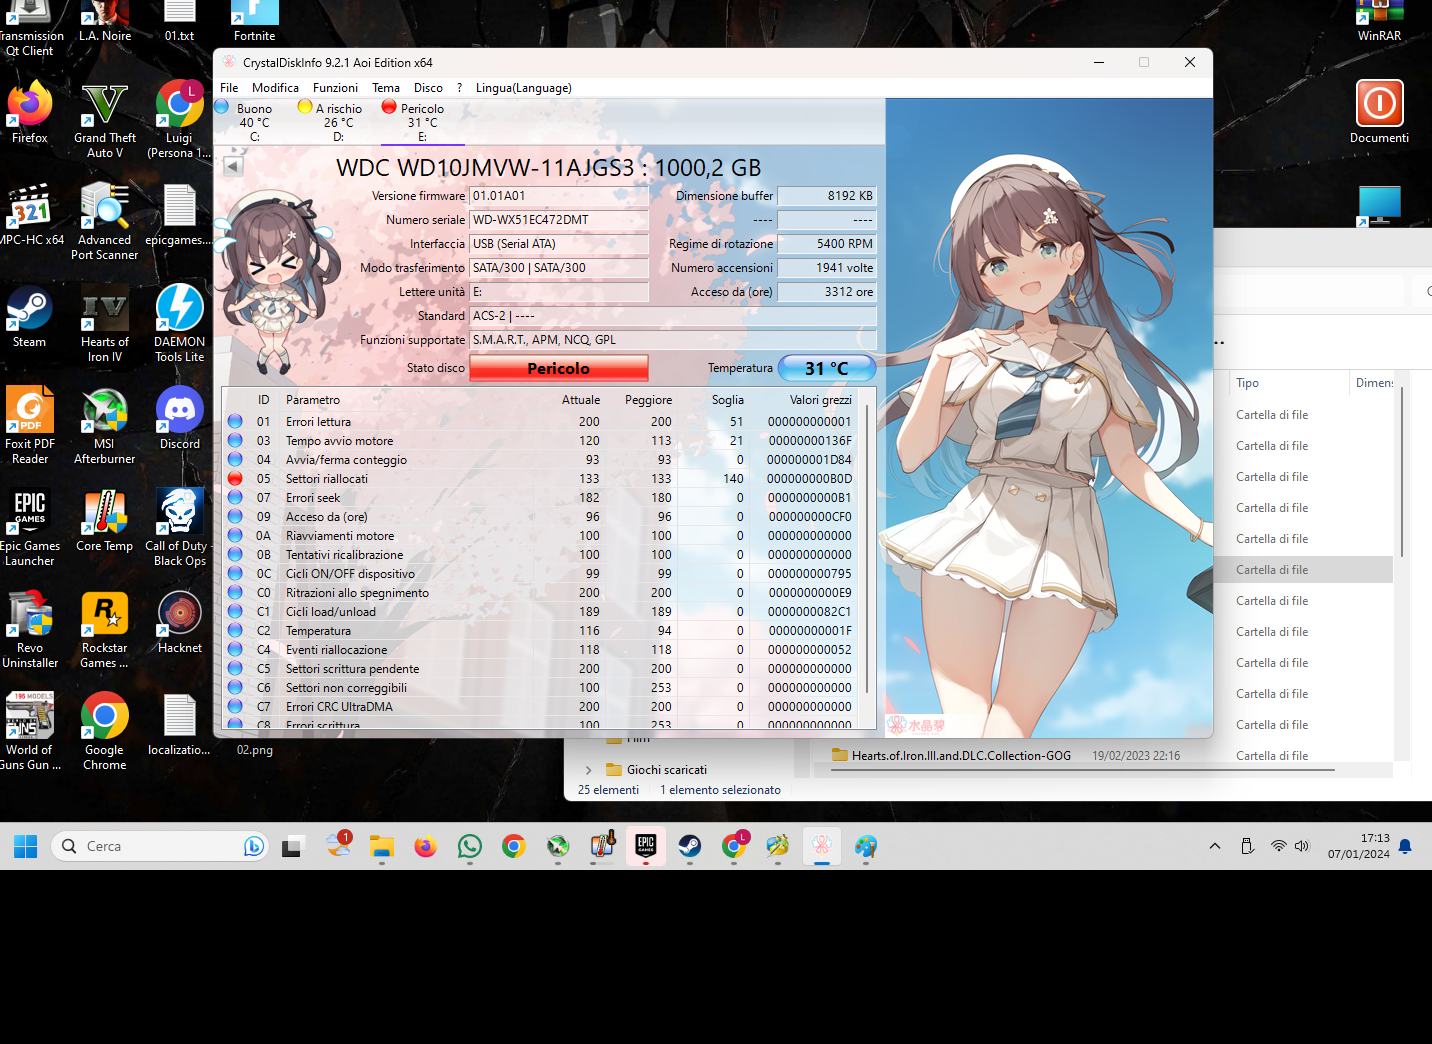
Task: Open the Lingua(Language) menu
Action: (x=524, y=88)
